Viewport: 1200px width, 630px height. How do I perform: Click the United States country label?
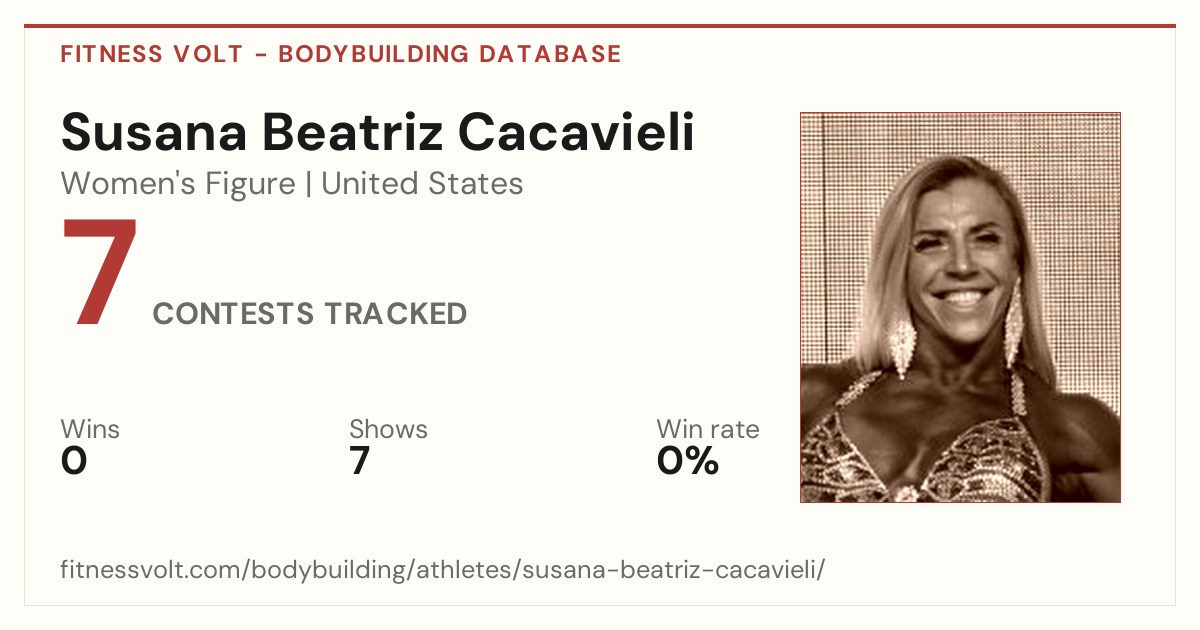tap(422, 184)
